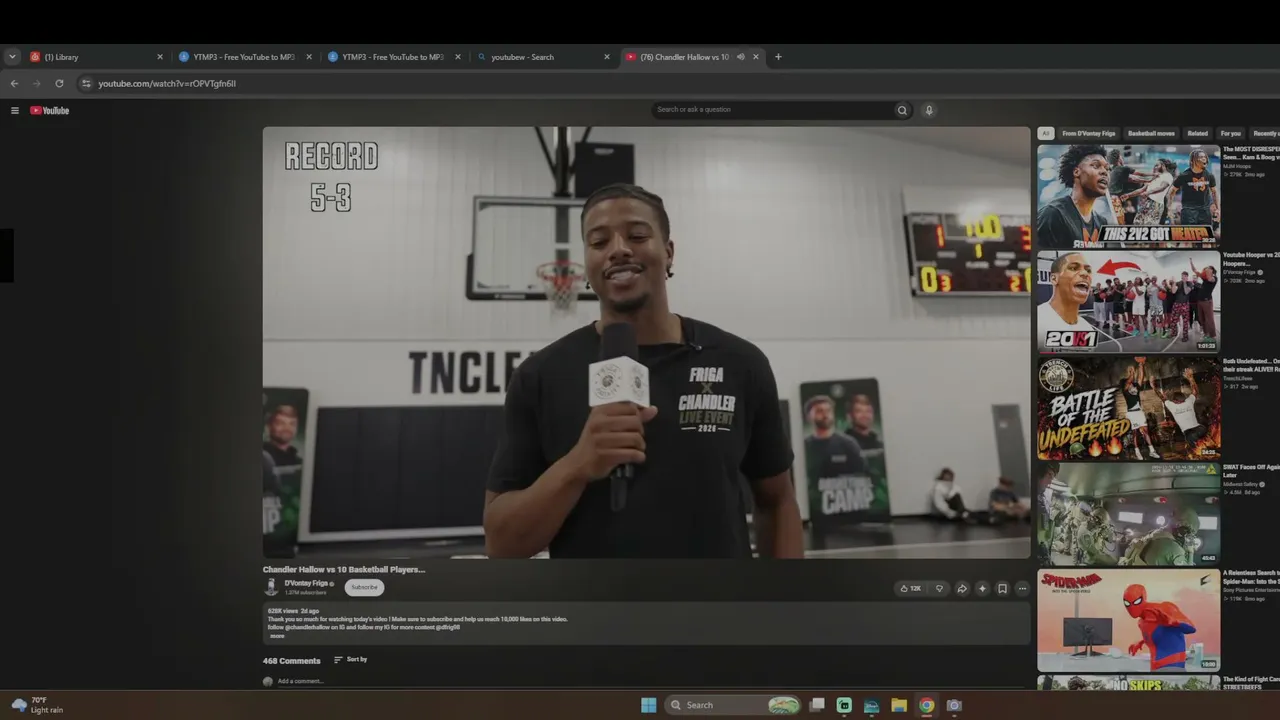The image size is (1280, 720).
Task: Open the YouTube hamburger guide menu
Action: click(15, 110)
